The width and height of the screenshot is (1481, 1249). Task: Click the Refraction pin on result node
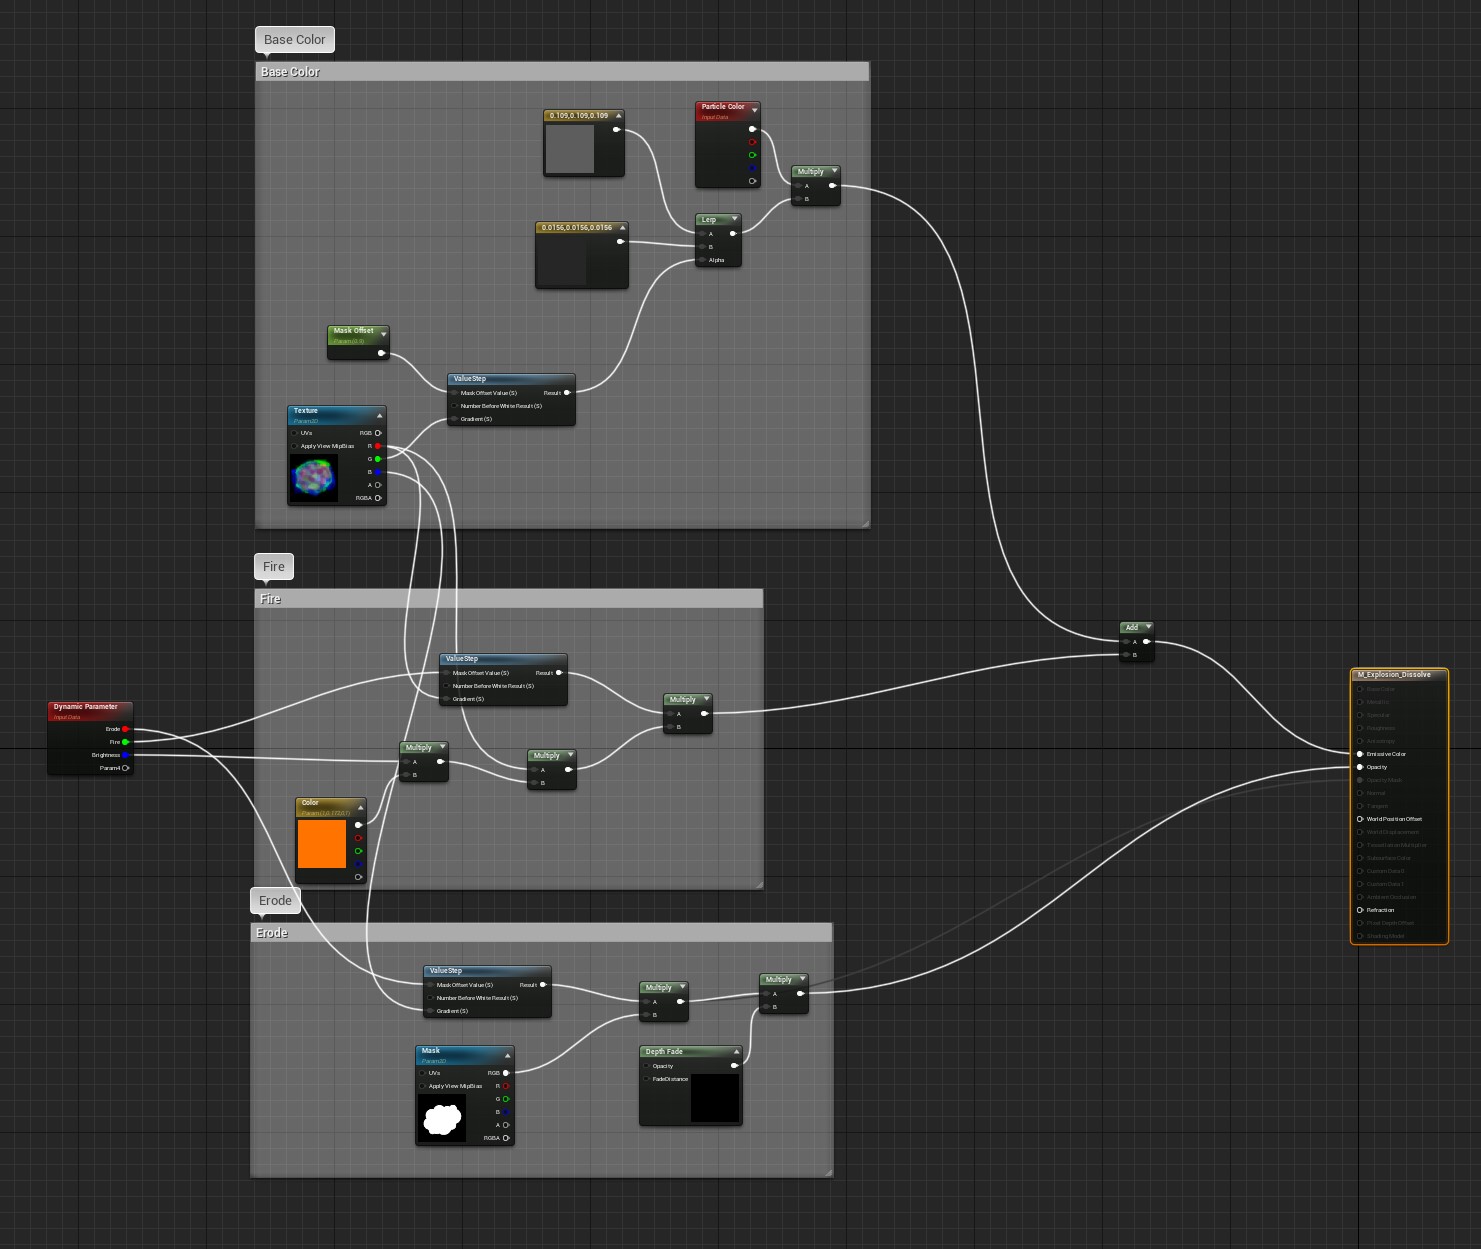pyautogui.click(x=1360, y=910)
